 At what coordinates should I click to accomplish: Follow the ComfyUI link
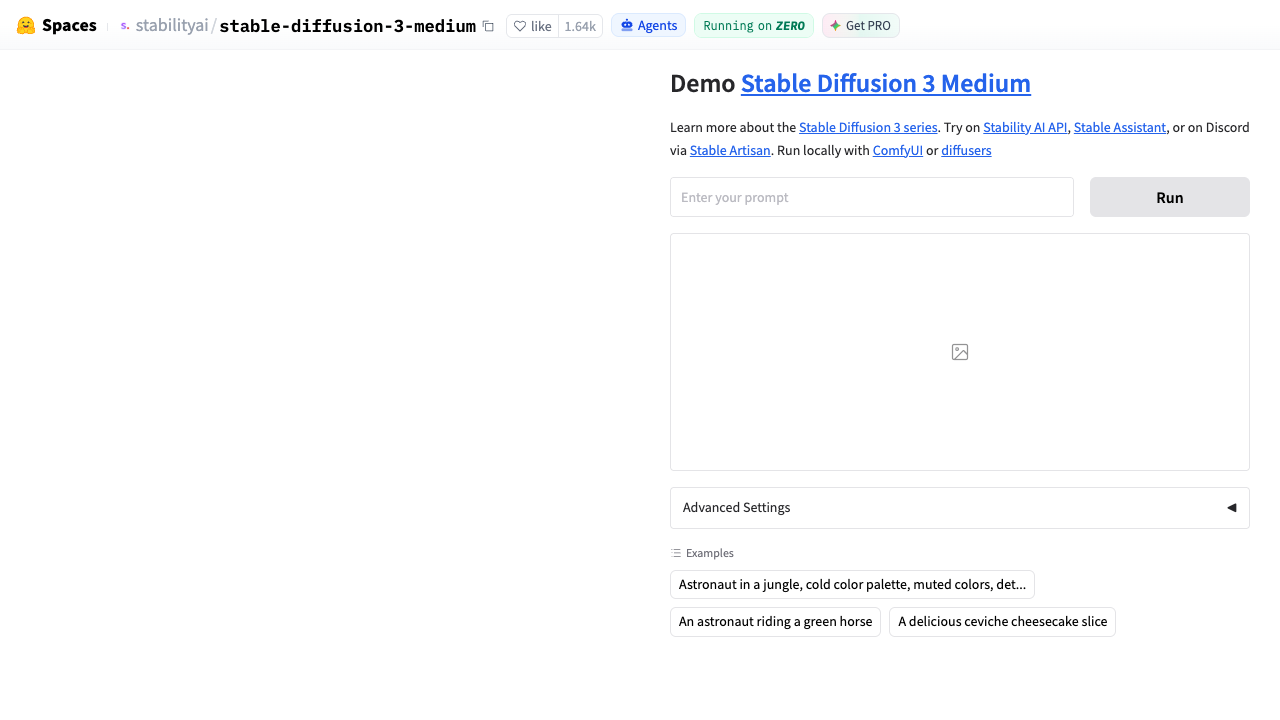click(x=898, y=150)
